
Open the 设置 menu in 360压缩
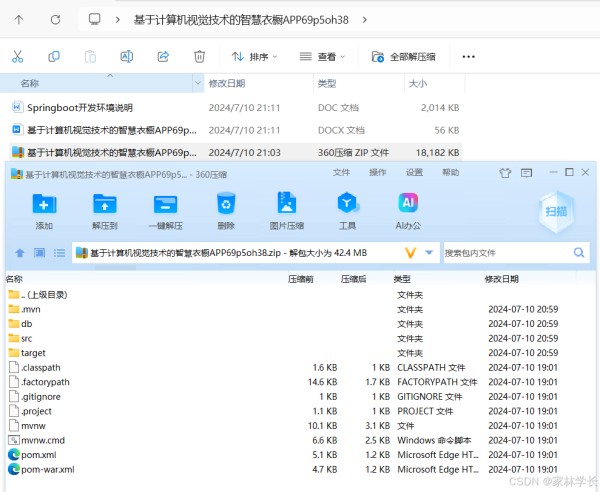point(414,173)
